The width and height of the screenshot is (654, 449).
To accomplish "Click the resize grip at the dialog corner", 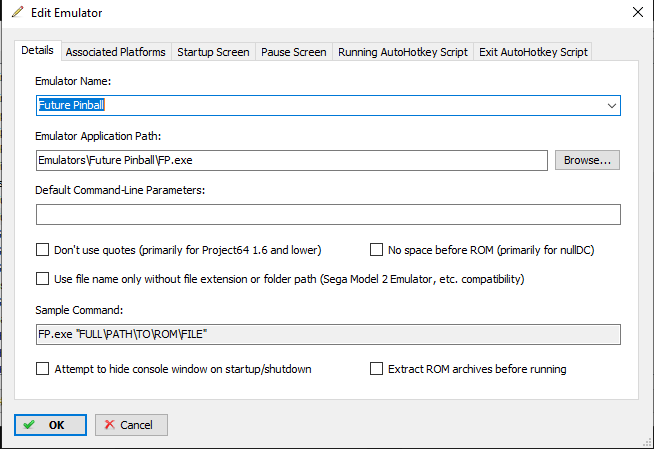I will (x=648, y=443).
